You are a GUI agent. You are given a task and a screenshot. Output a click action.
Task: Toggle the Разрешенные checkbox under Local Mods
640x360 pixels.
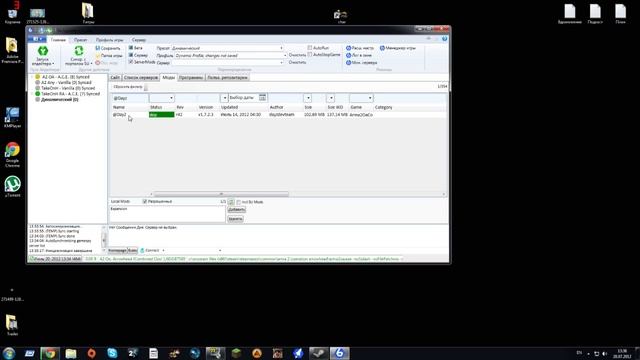144,202
